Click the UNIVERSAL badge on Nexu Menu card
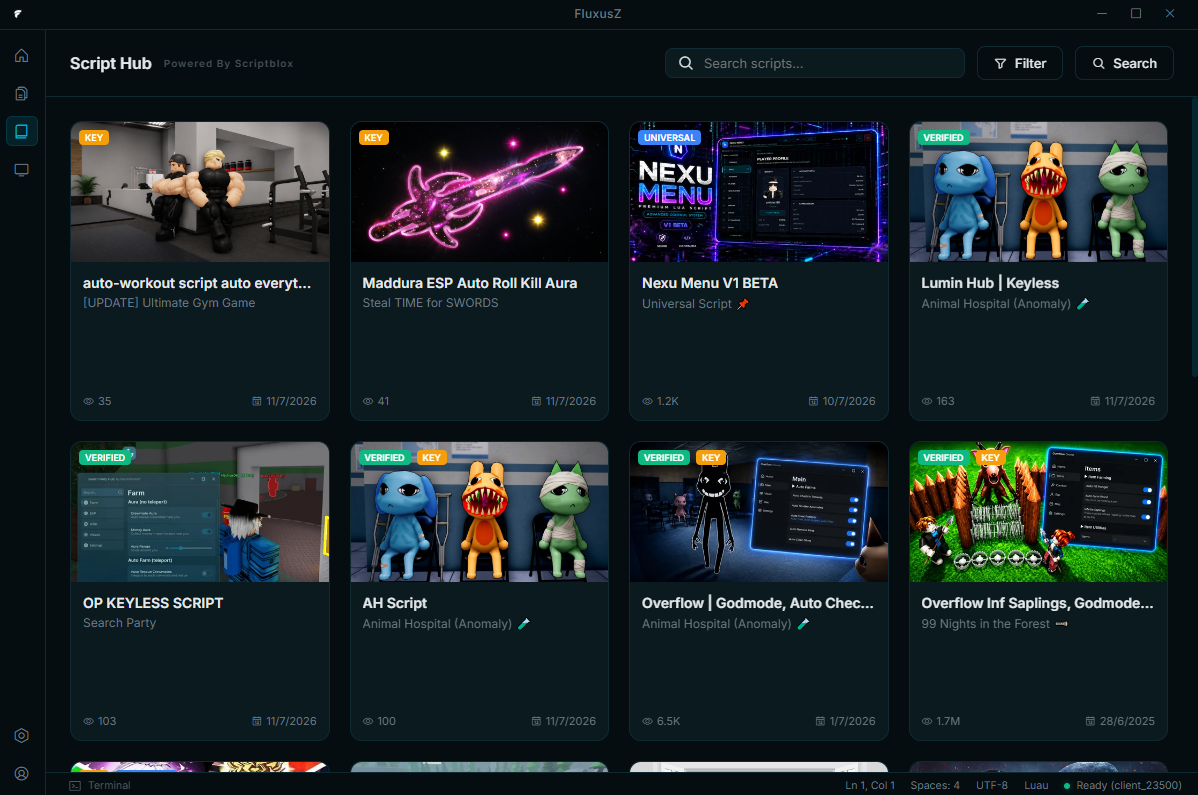1198x795 pixels. point(669,137)
